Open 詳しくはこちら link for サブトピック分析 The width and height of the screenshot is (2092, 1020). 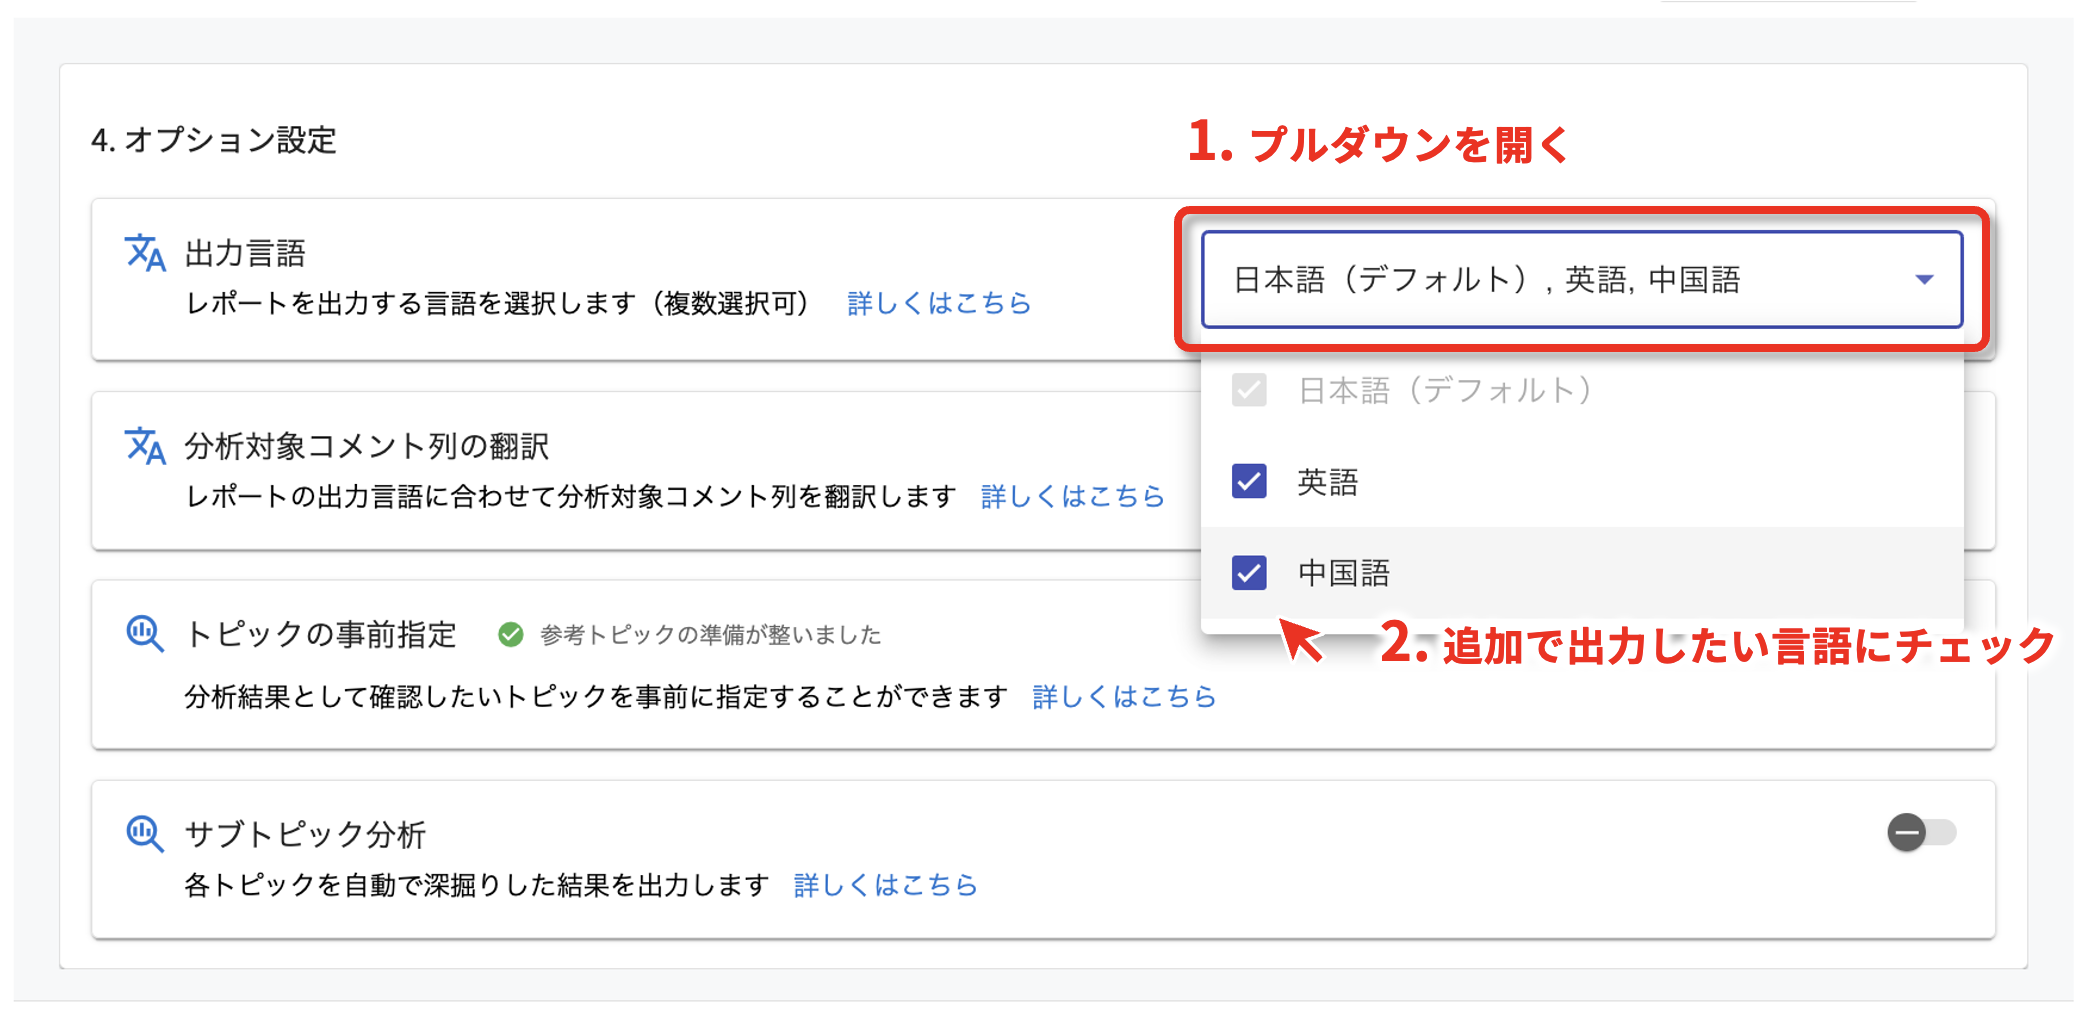tap(885, 886)
